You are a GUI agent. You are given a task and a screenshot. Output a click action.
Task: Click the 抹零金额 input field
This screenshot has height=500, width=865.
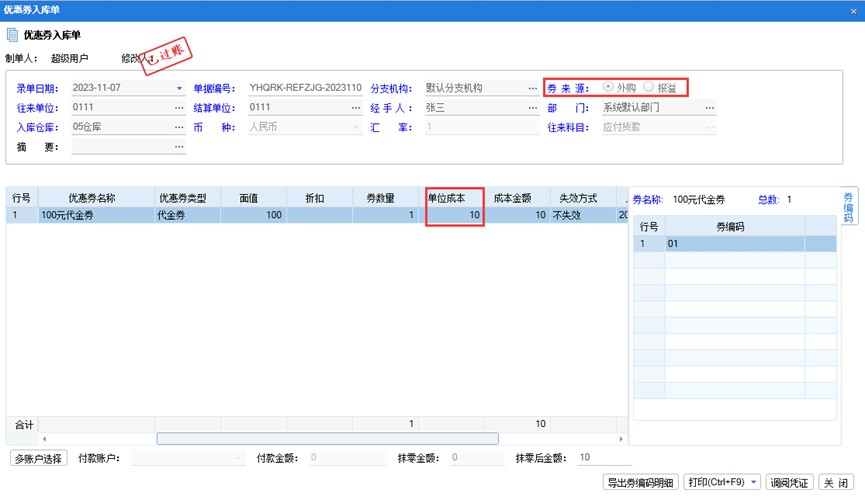[478, 458]
